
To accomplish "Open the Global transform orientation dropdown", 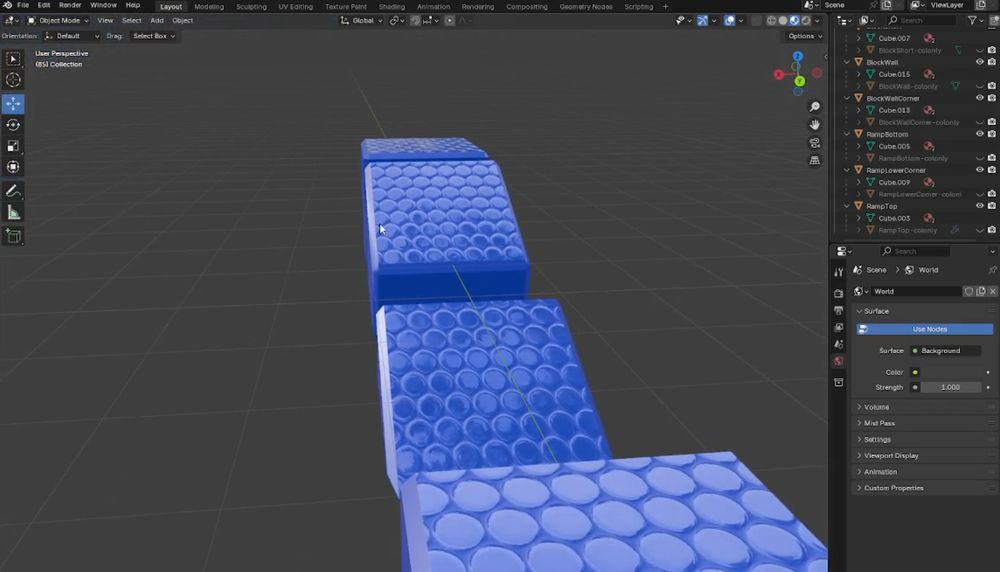I will click(x=362, y=20).
